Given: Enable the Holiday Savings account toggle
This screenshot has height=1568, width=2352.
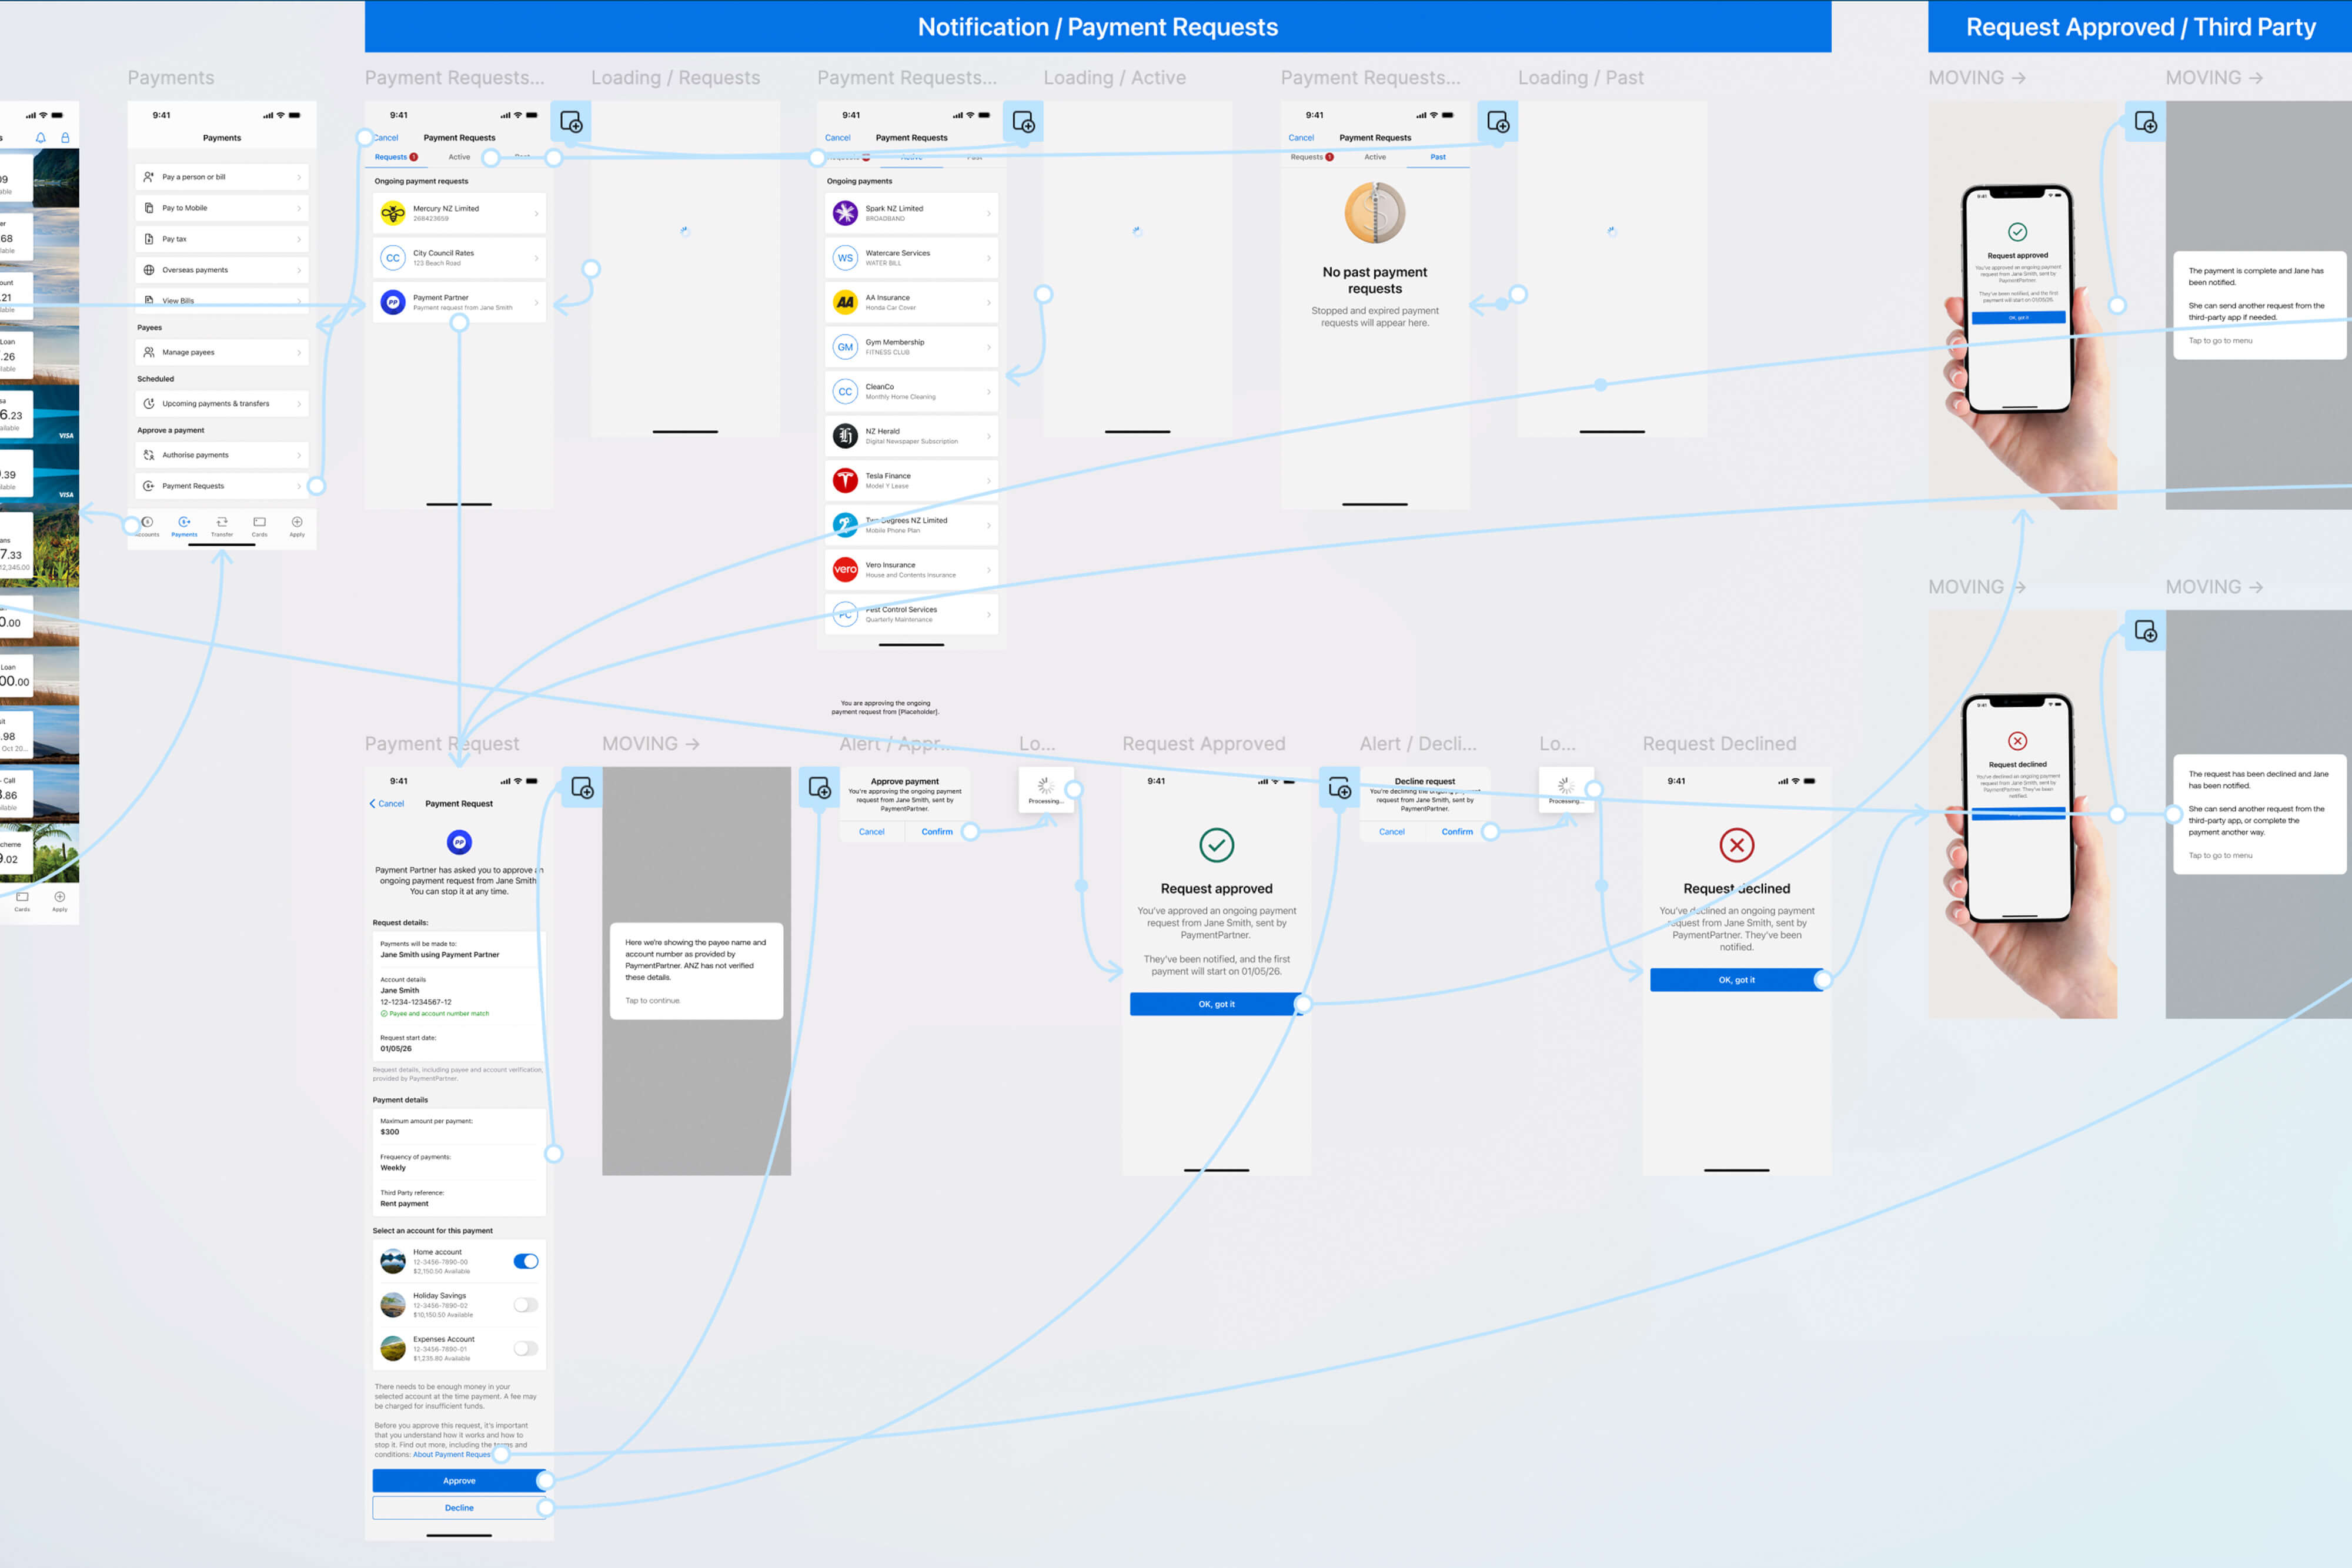Looking at the screenshot, I should pos(527,1305).
